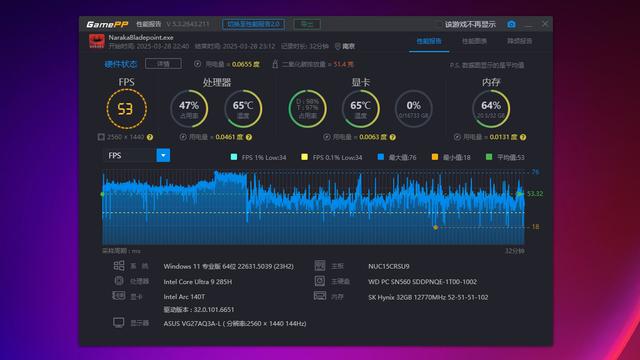The image size is (640, 360).
Task: Click the SK Hynix 32GB 12770MHz text
Action: point(428,297)
